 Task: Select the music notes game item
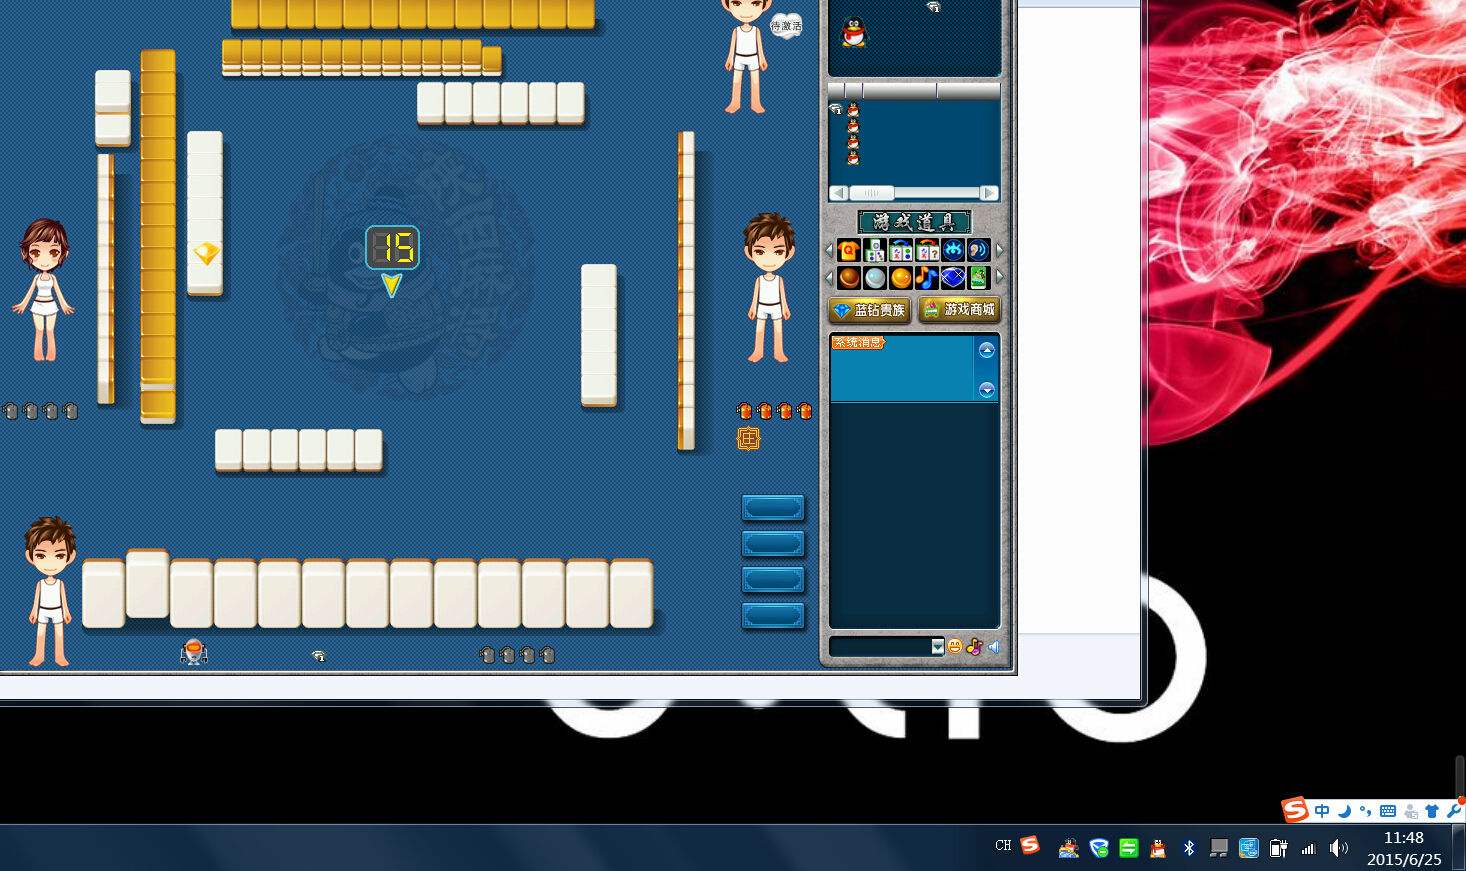tap(927, 278)
